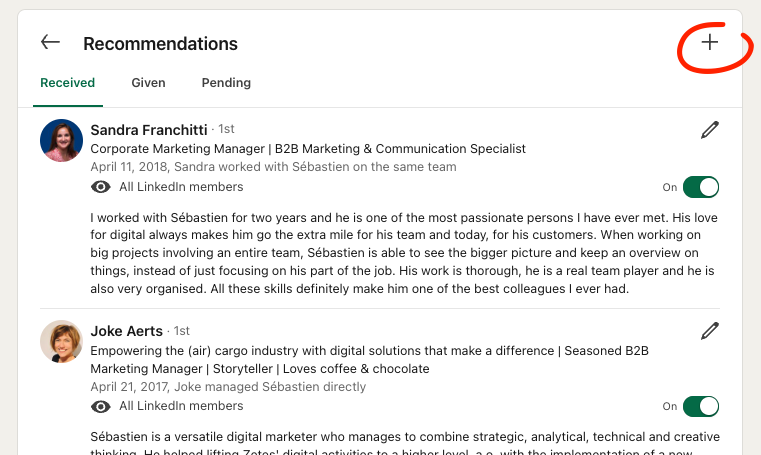Click Sandra's recommendation text paragraph
761x455 pixels.
coord(404,253)
